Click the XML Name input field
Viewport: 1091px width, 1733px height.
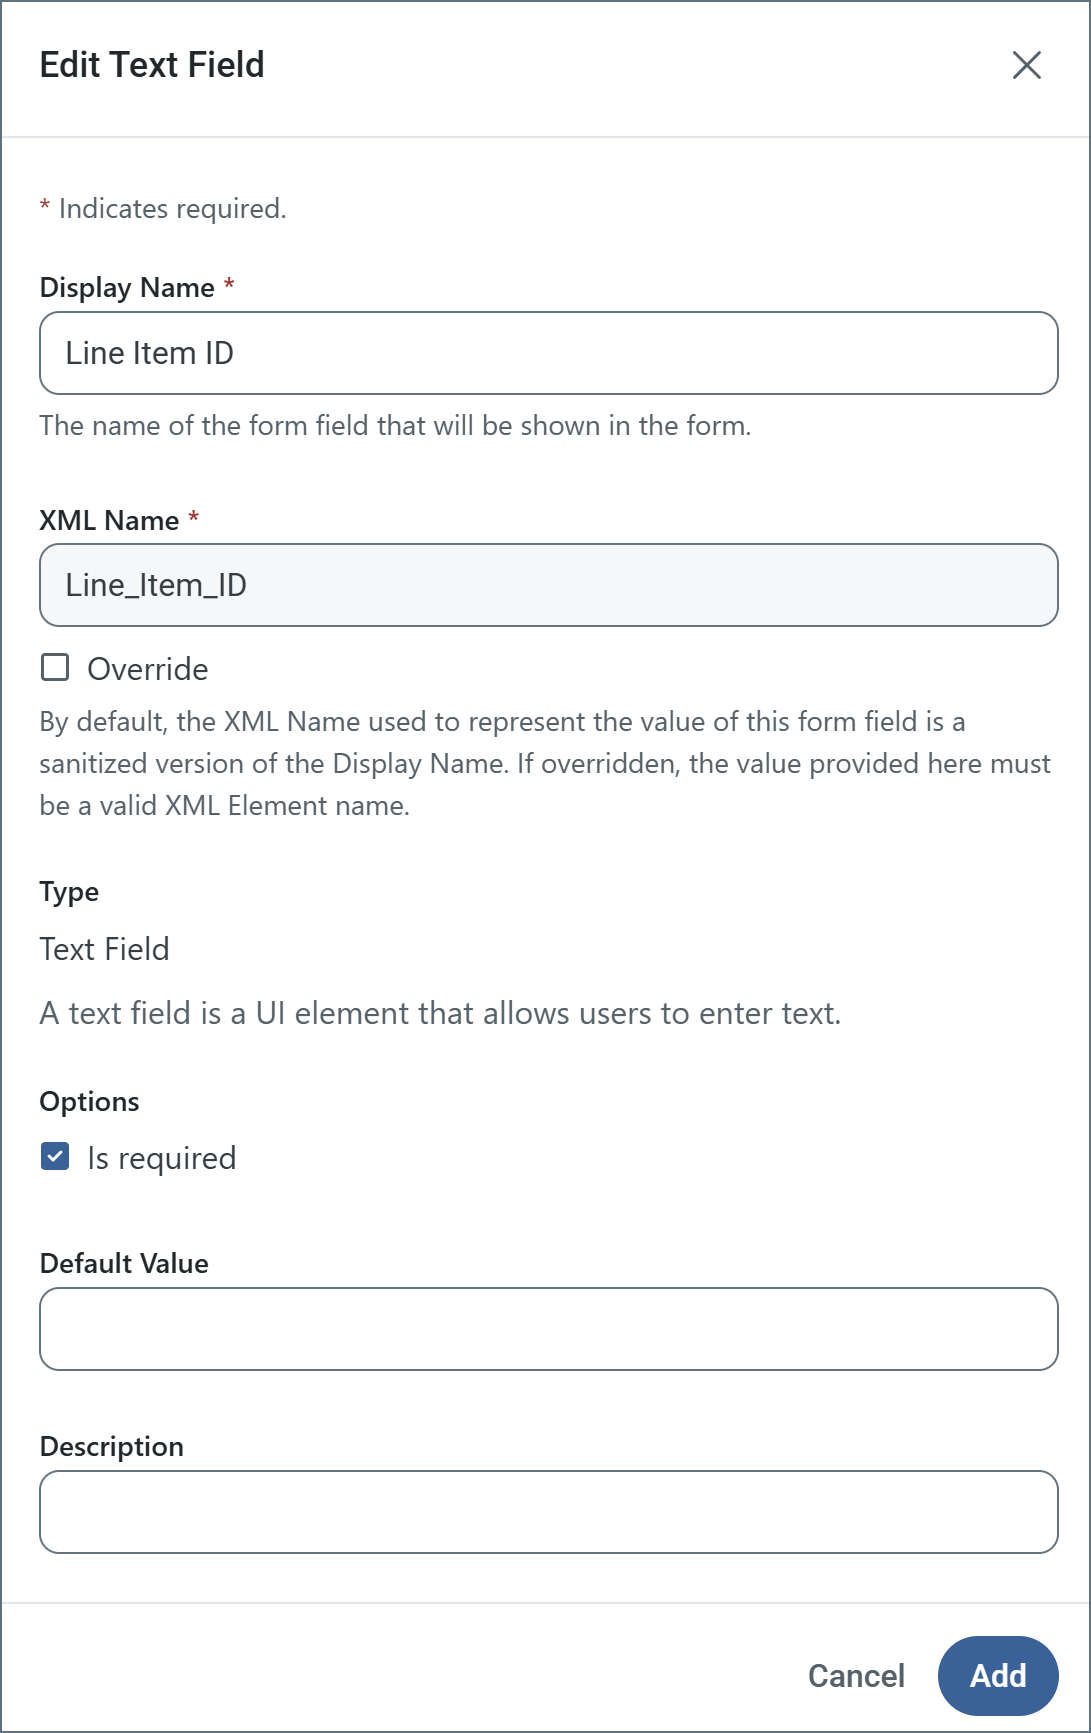[x=548, y=585]
